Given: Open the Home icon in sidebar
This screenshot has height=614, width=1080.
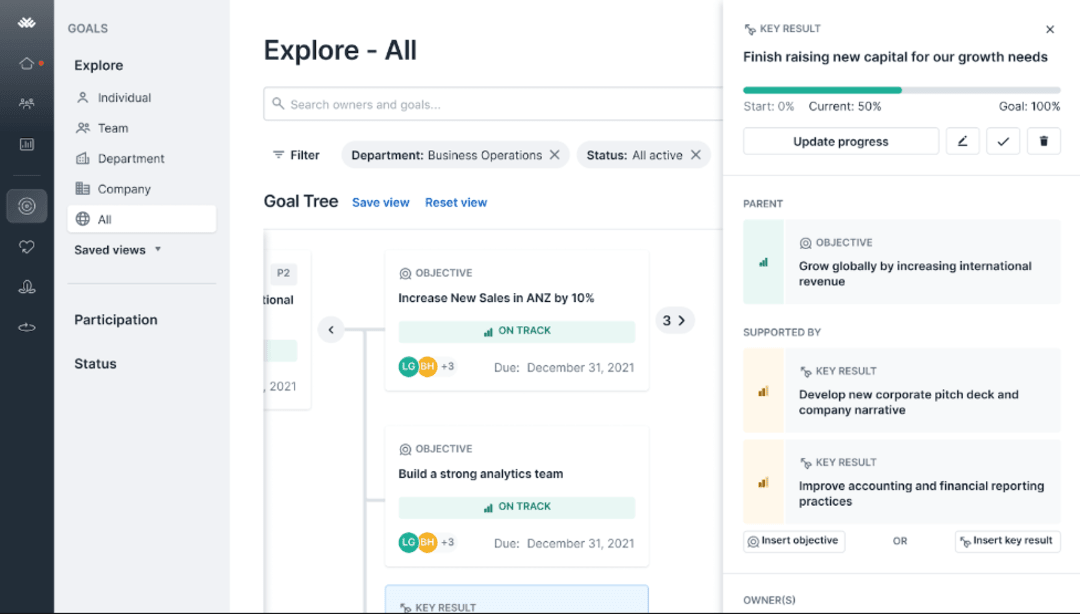Looking at the screenshot, I should pos(27,61).
